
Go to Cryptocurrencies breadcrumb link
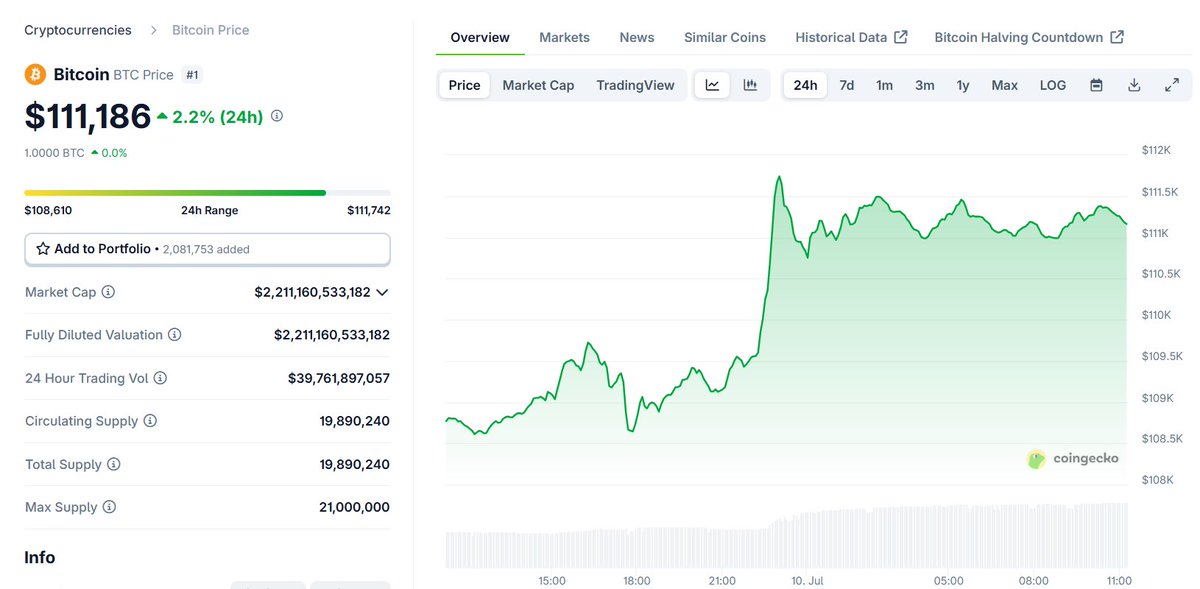(x=78, y=30)
